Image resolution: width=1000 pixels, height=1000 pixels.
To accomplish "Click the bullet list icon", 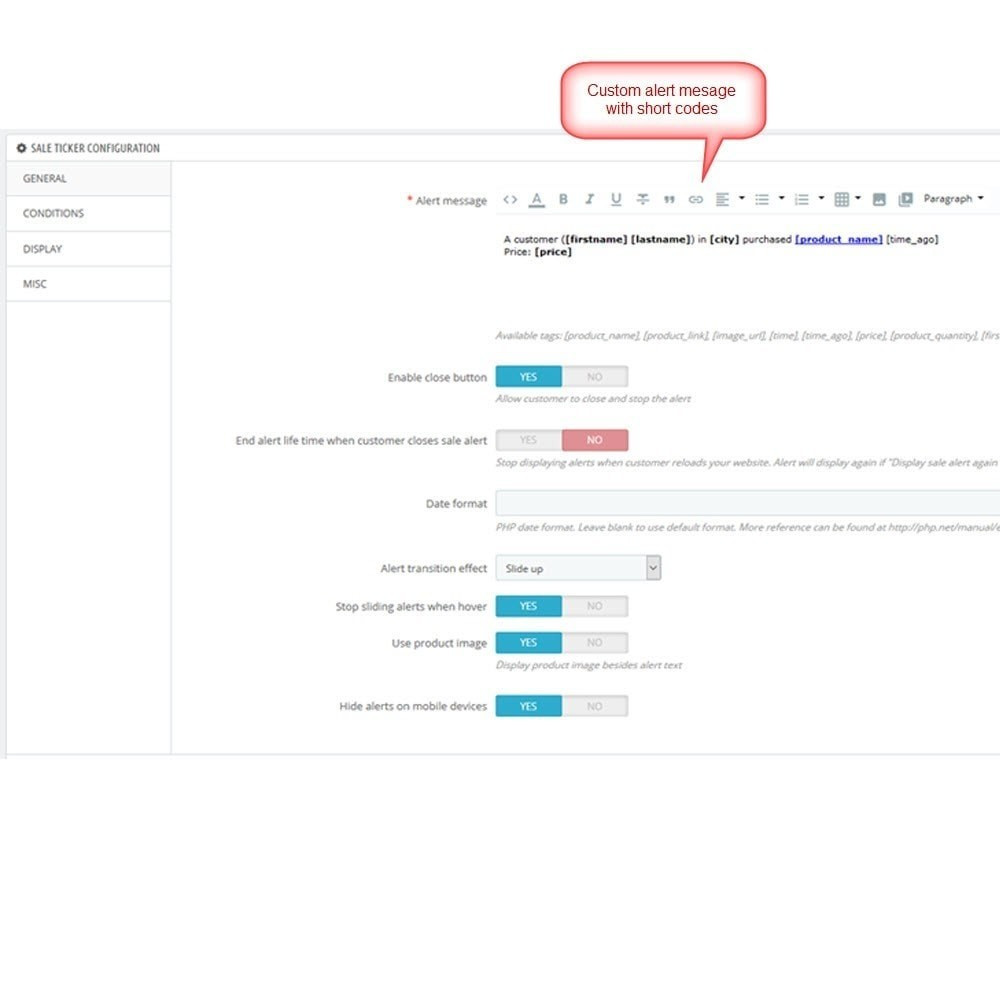I will [761, 200].
